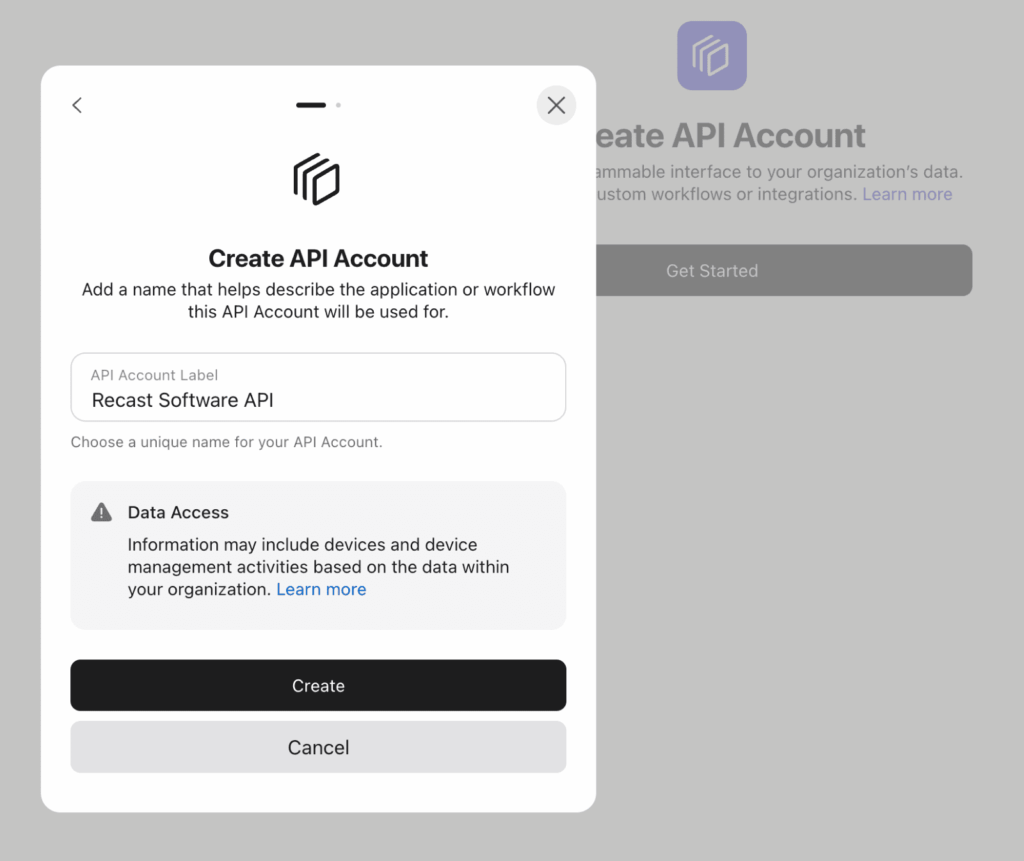Click the small unfilled step indicator dot
Viewport: 1024px width, 861px height.
click(x=338, y=104)
